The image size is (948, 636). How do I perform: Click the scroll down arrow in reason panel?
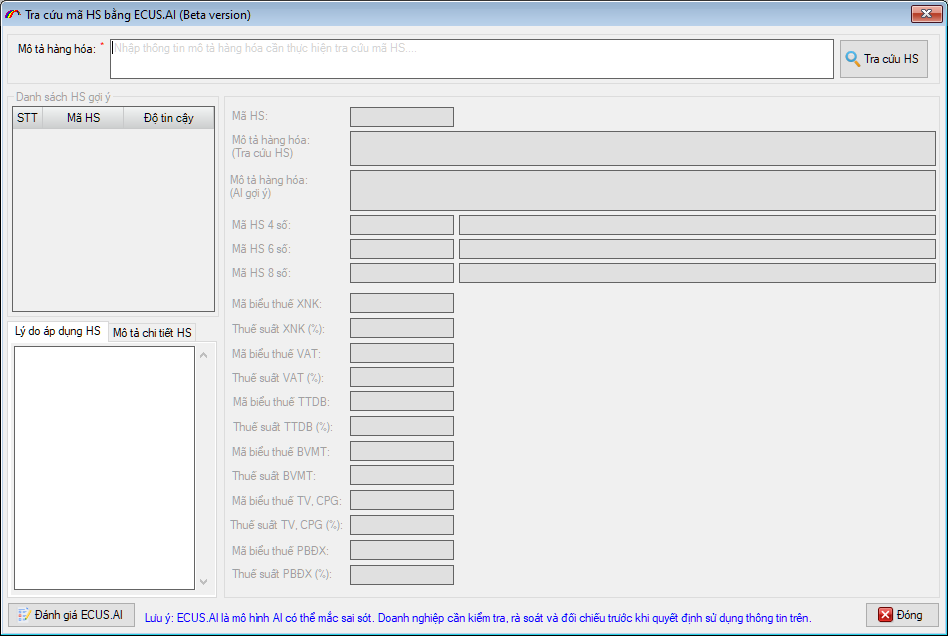tap(205, 581)
